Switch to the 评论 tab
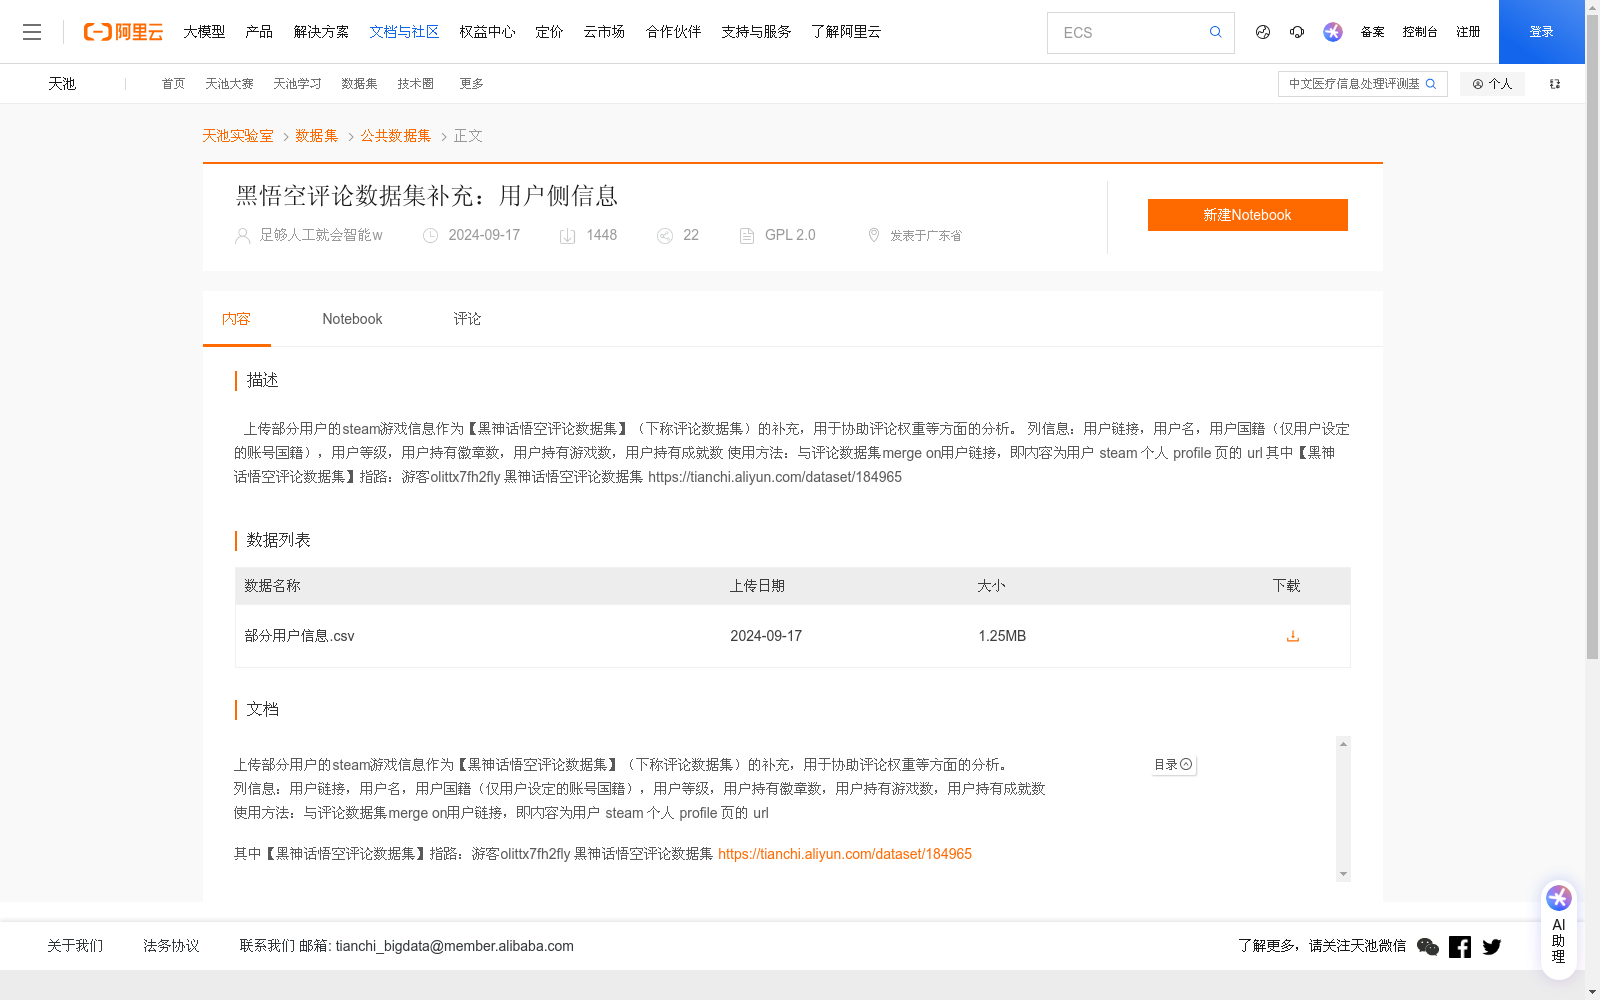 pyautogui.click(x=467, y=319)
